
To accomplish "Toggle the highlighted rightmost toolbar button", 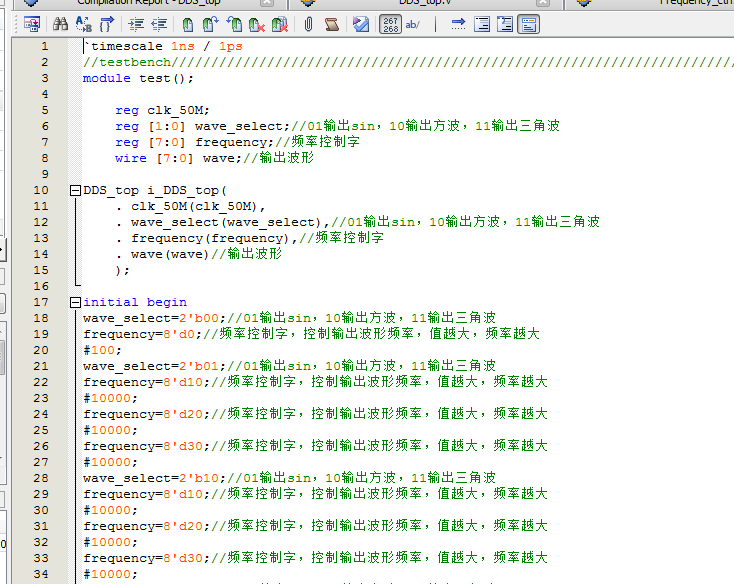I will coord(528,24).
